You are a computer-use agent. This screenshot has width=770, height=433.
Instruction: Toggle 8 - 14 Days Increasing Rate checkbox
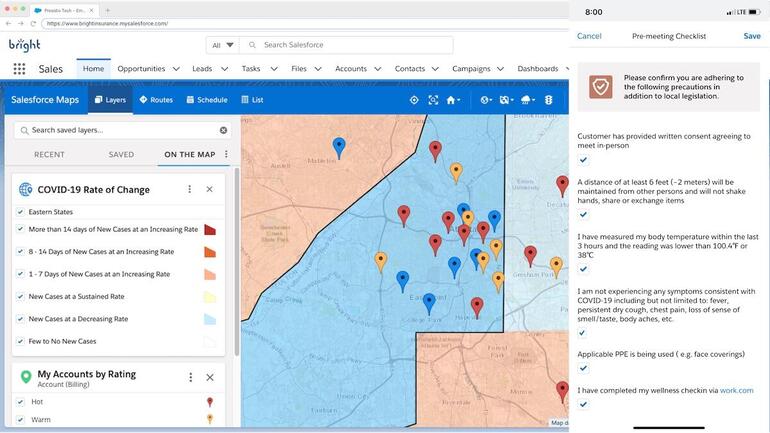[20, 251]
